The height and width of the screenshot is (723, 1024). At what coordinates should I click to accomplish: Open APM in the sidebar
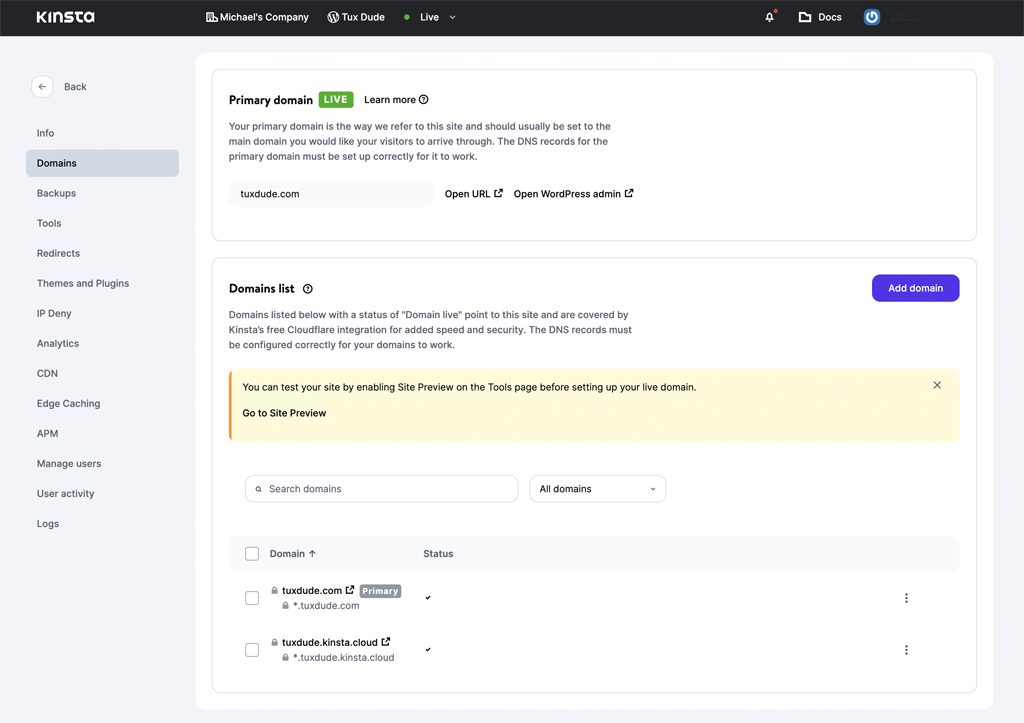click(x=48, y=434)
